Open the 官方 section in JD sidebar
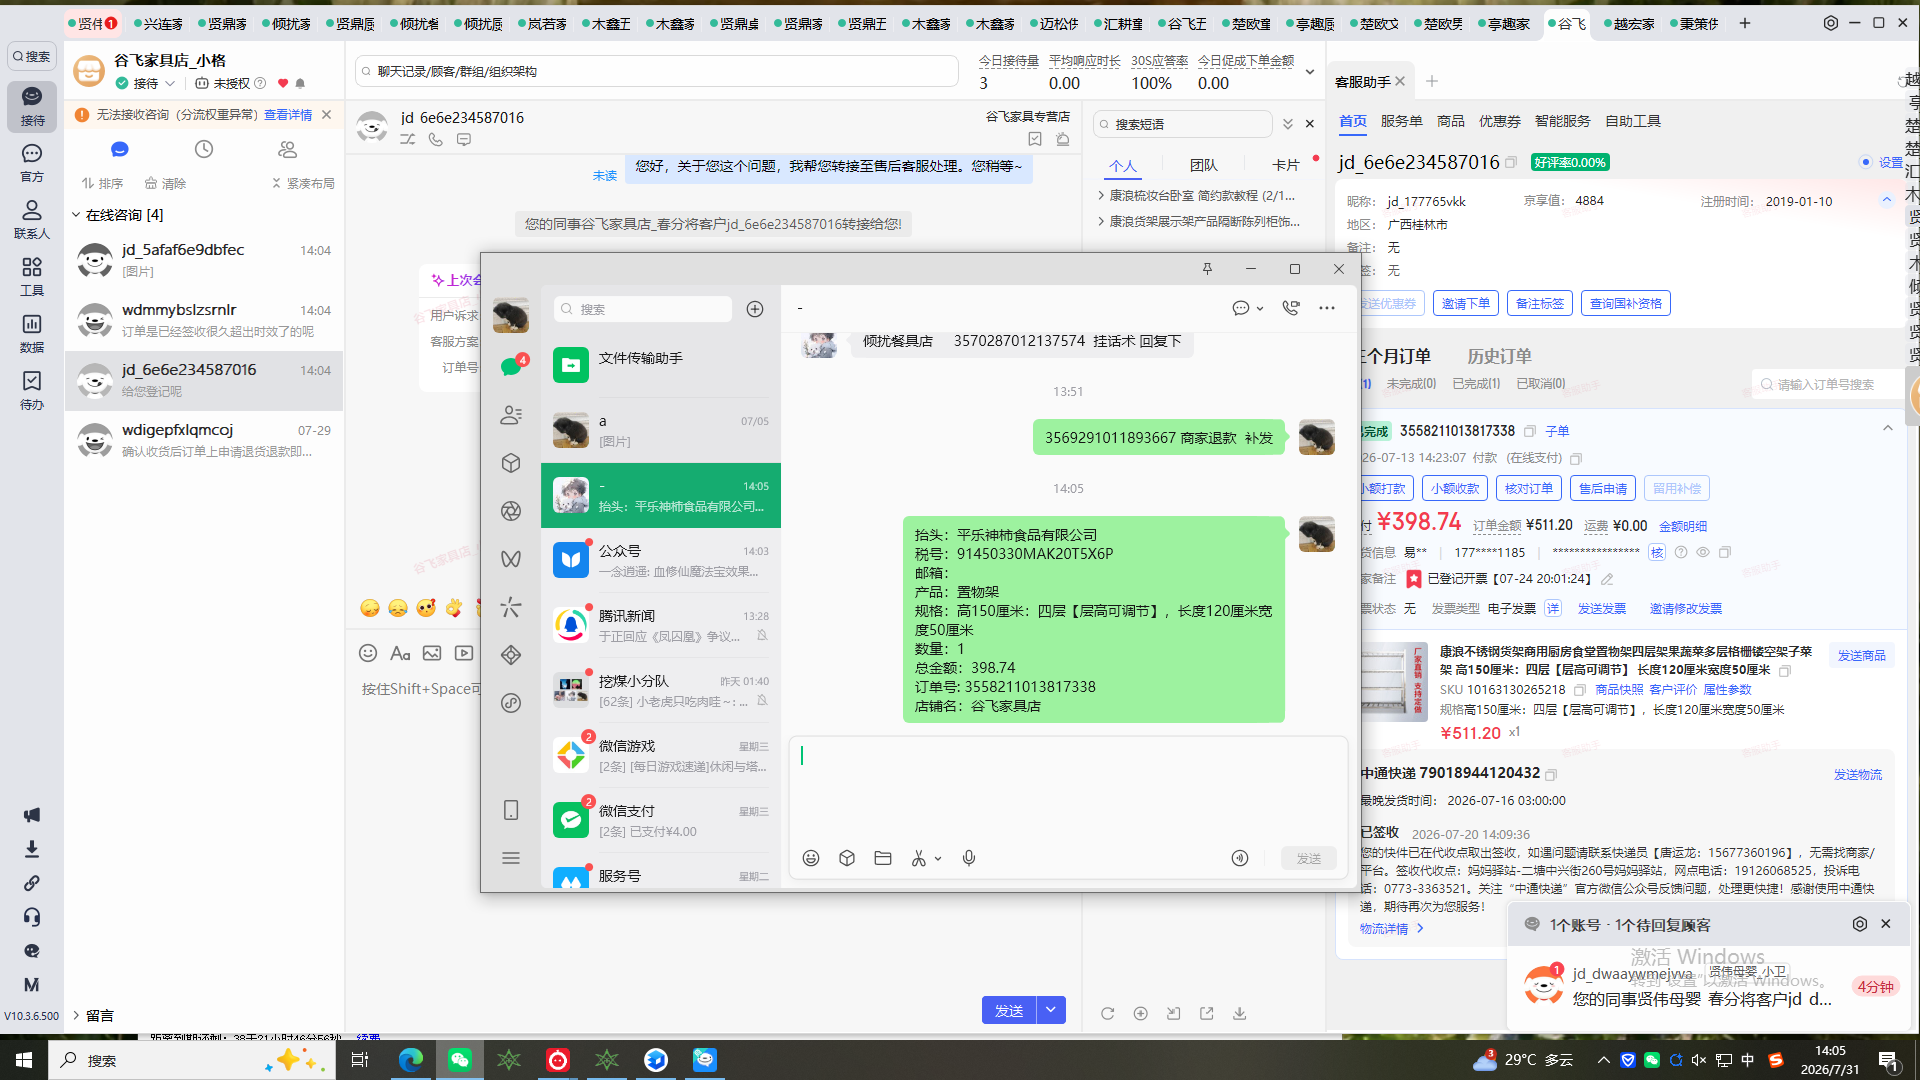 (x=32, y=162)
